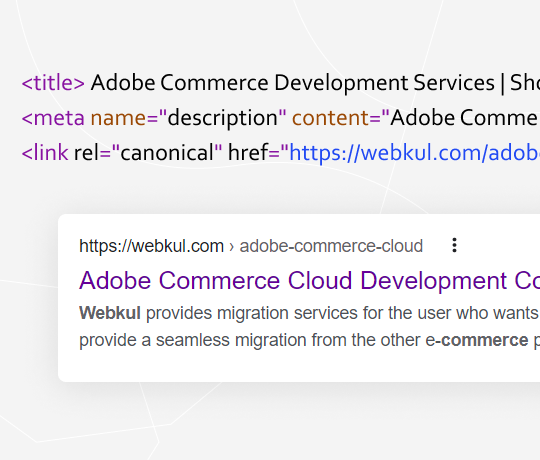This screenshot has width=540, height=460.
Task: Click the description attribute value
Action: coord(222,118)
